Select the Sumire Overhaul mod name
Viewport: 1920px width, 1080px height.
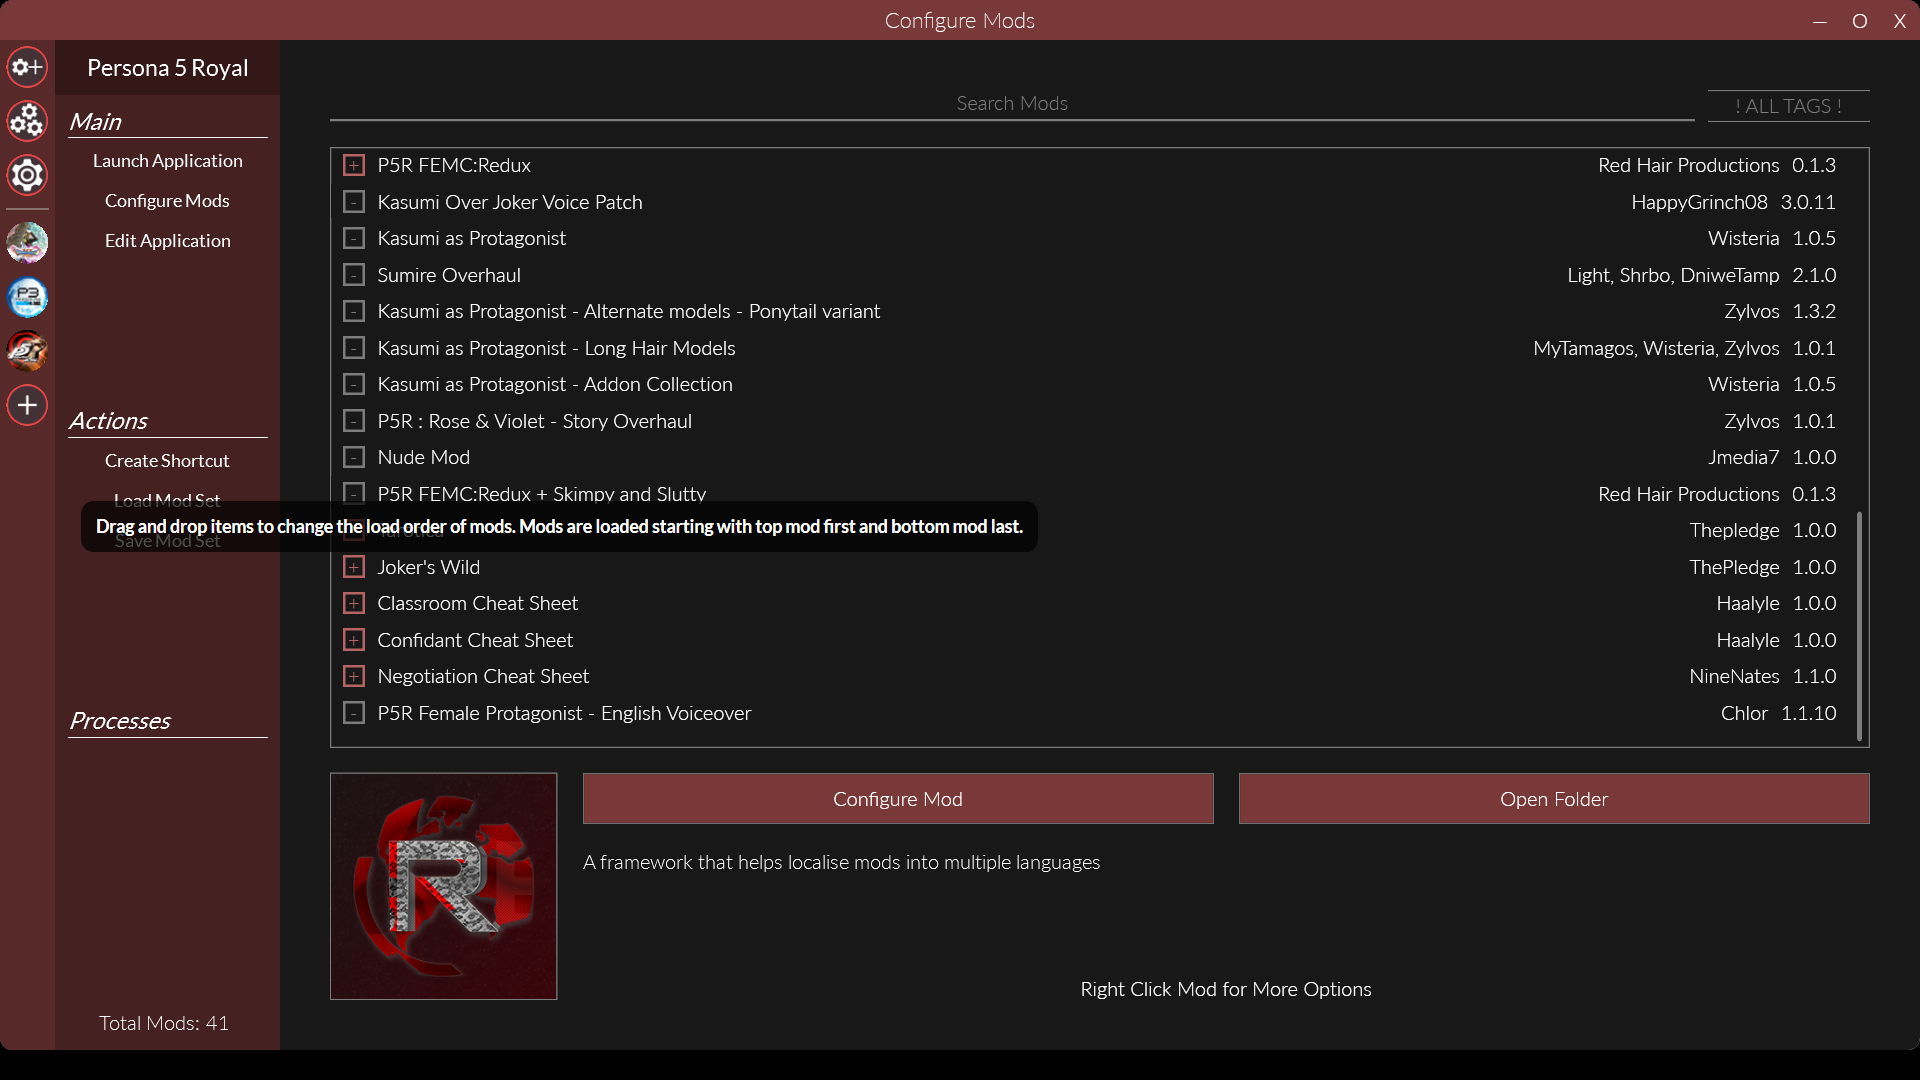(449, 275)
